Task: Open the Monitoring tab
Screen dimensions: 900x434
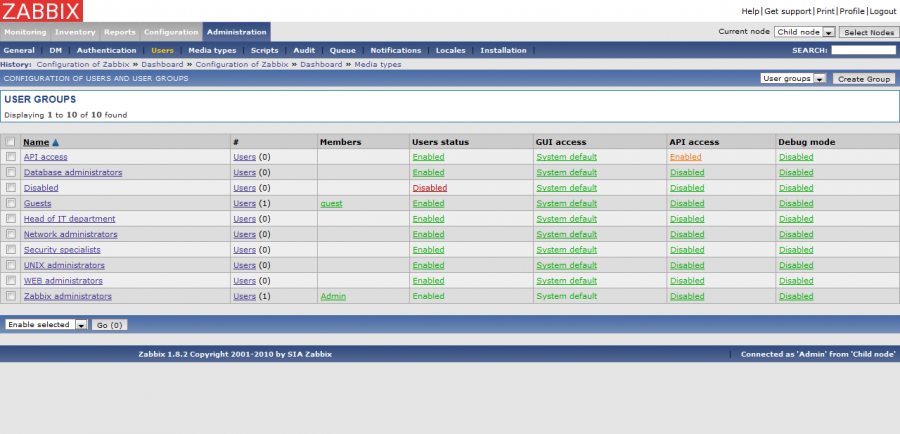Action: (25, 32)
